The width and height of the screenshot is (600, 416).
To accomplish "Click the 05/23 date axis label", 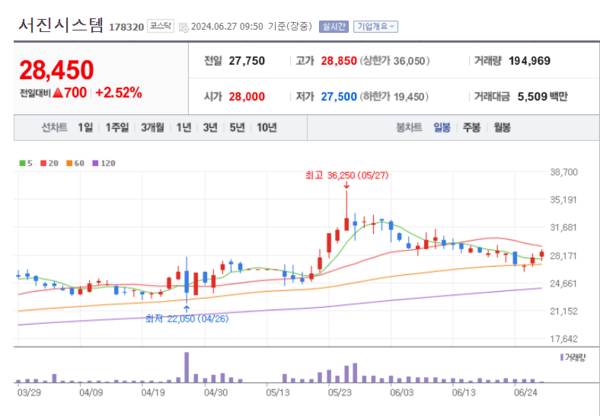I will (340, 392).
